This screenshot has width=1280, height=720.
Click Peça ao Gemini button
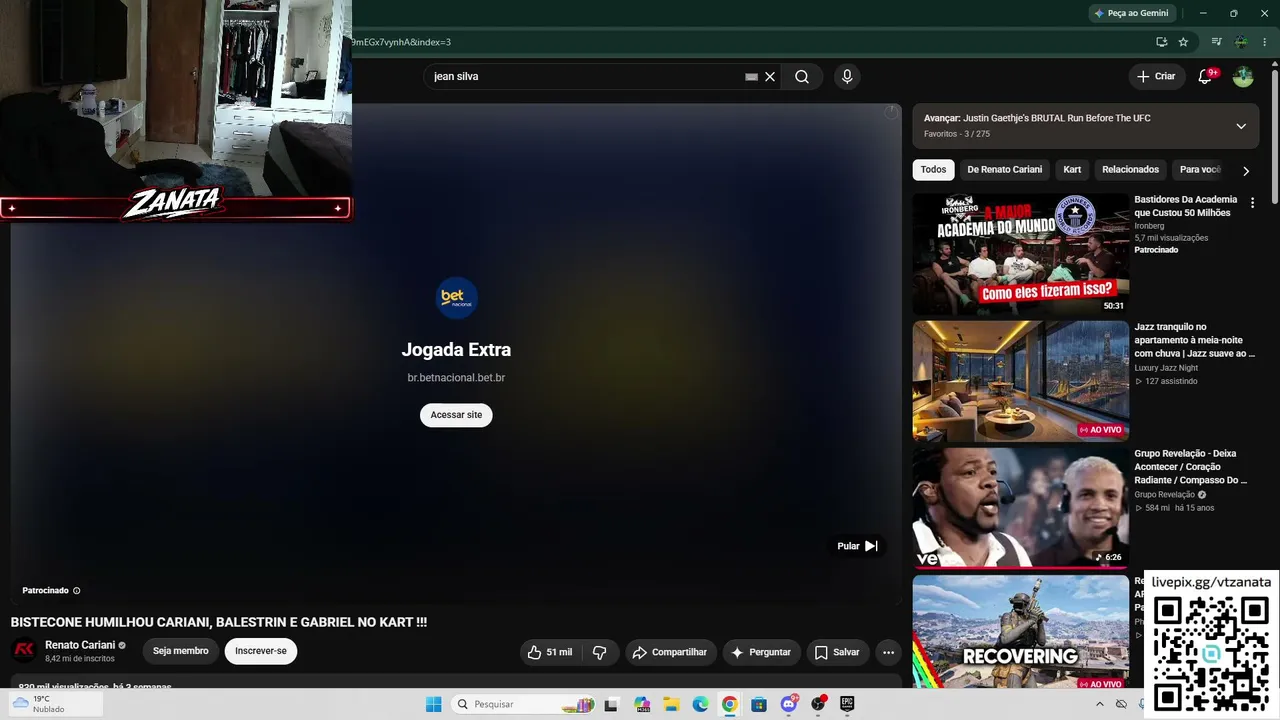pyautogui.click(x=1131, y=13)
